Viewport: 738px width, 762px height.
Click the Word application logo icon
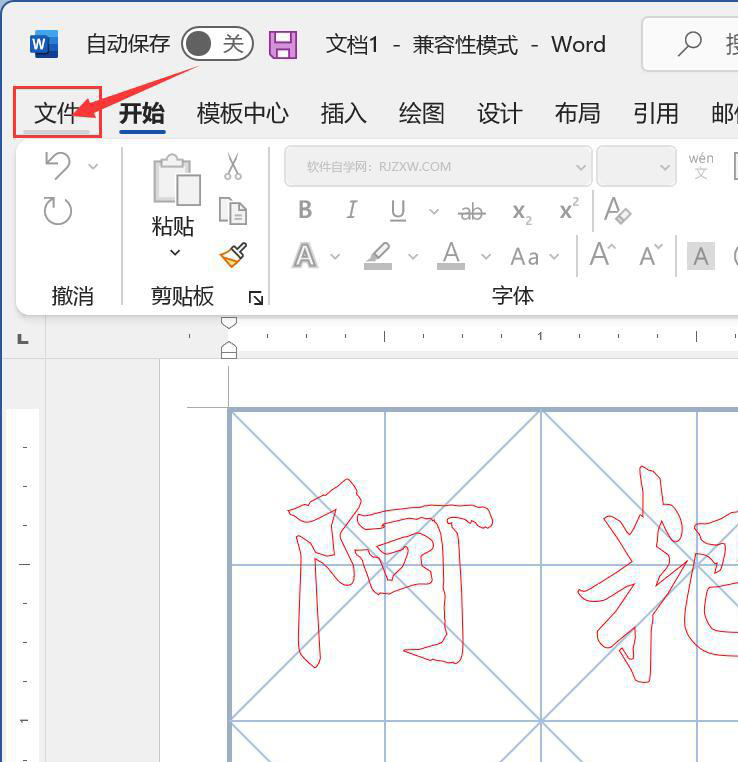coord(44,44)
